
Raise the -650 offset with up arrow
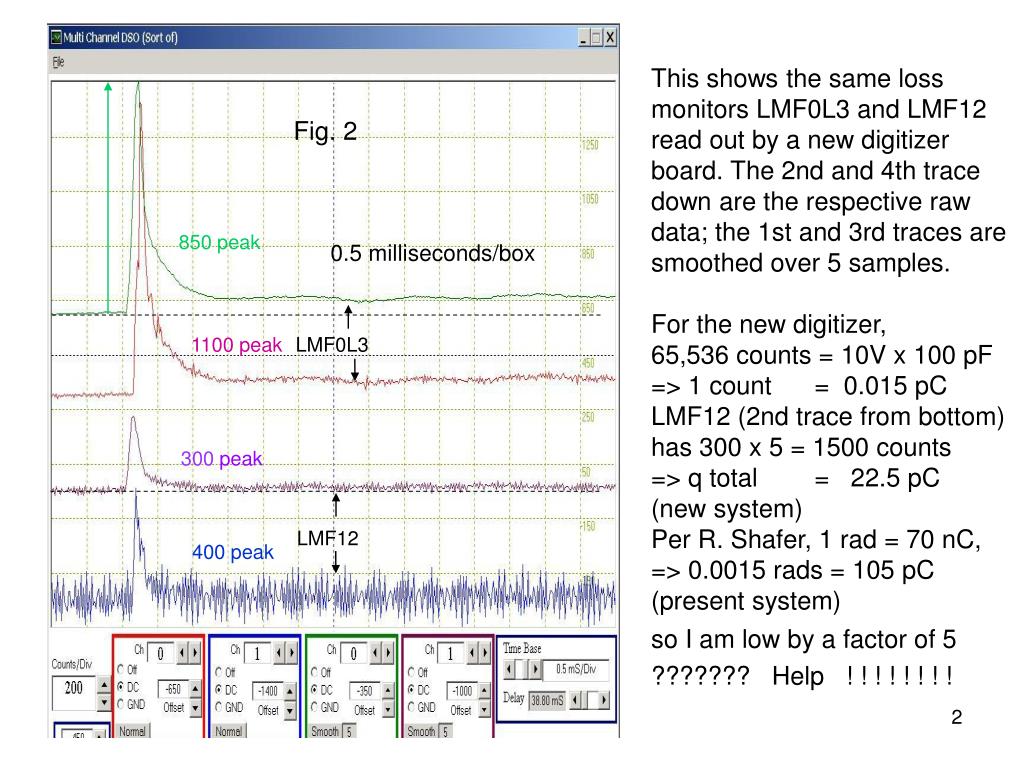[x=195, y=689]
